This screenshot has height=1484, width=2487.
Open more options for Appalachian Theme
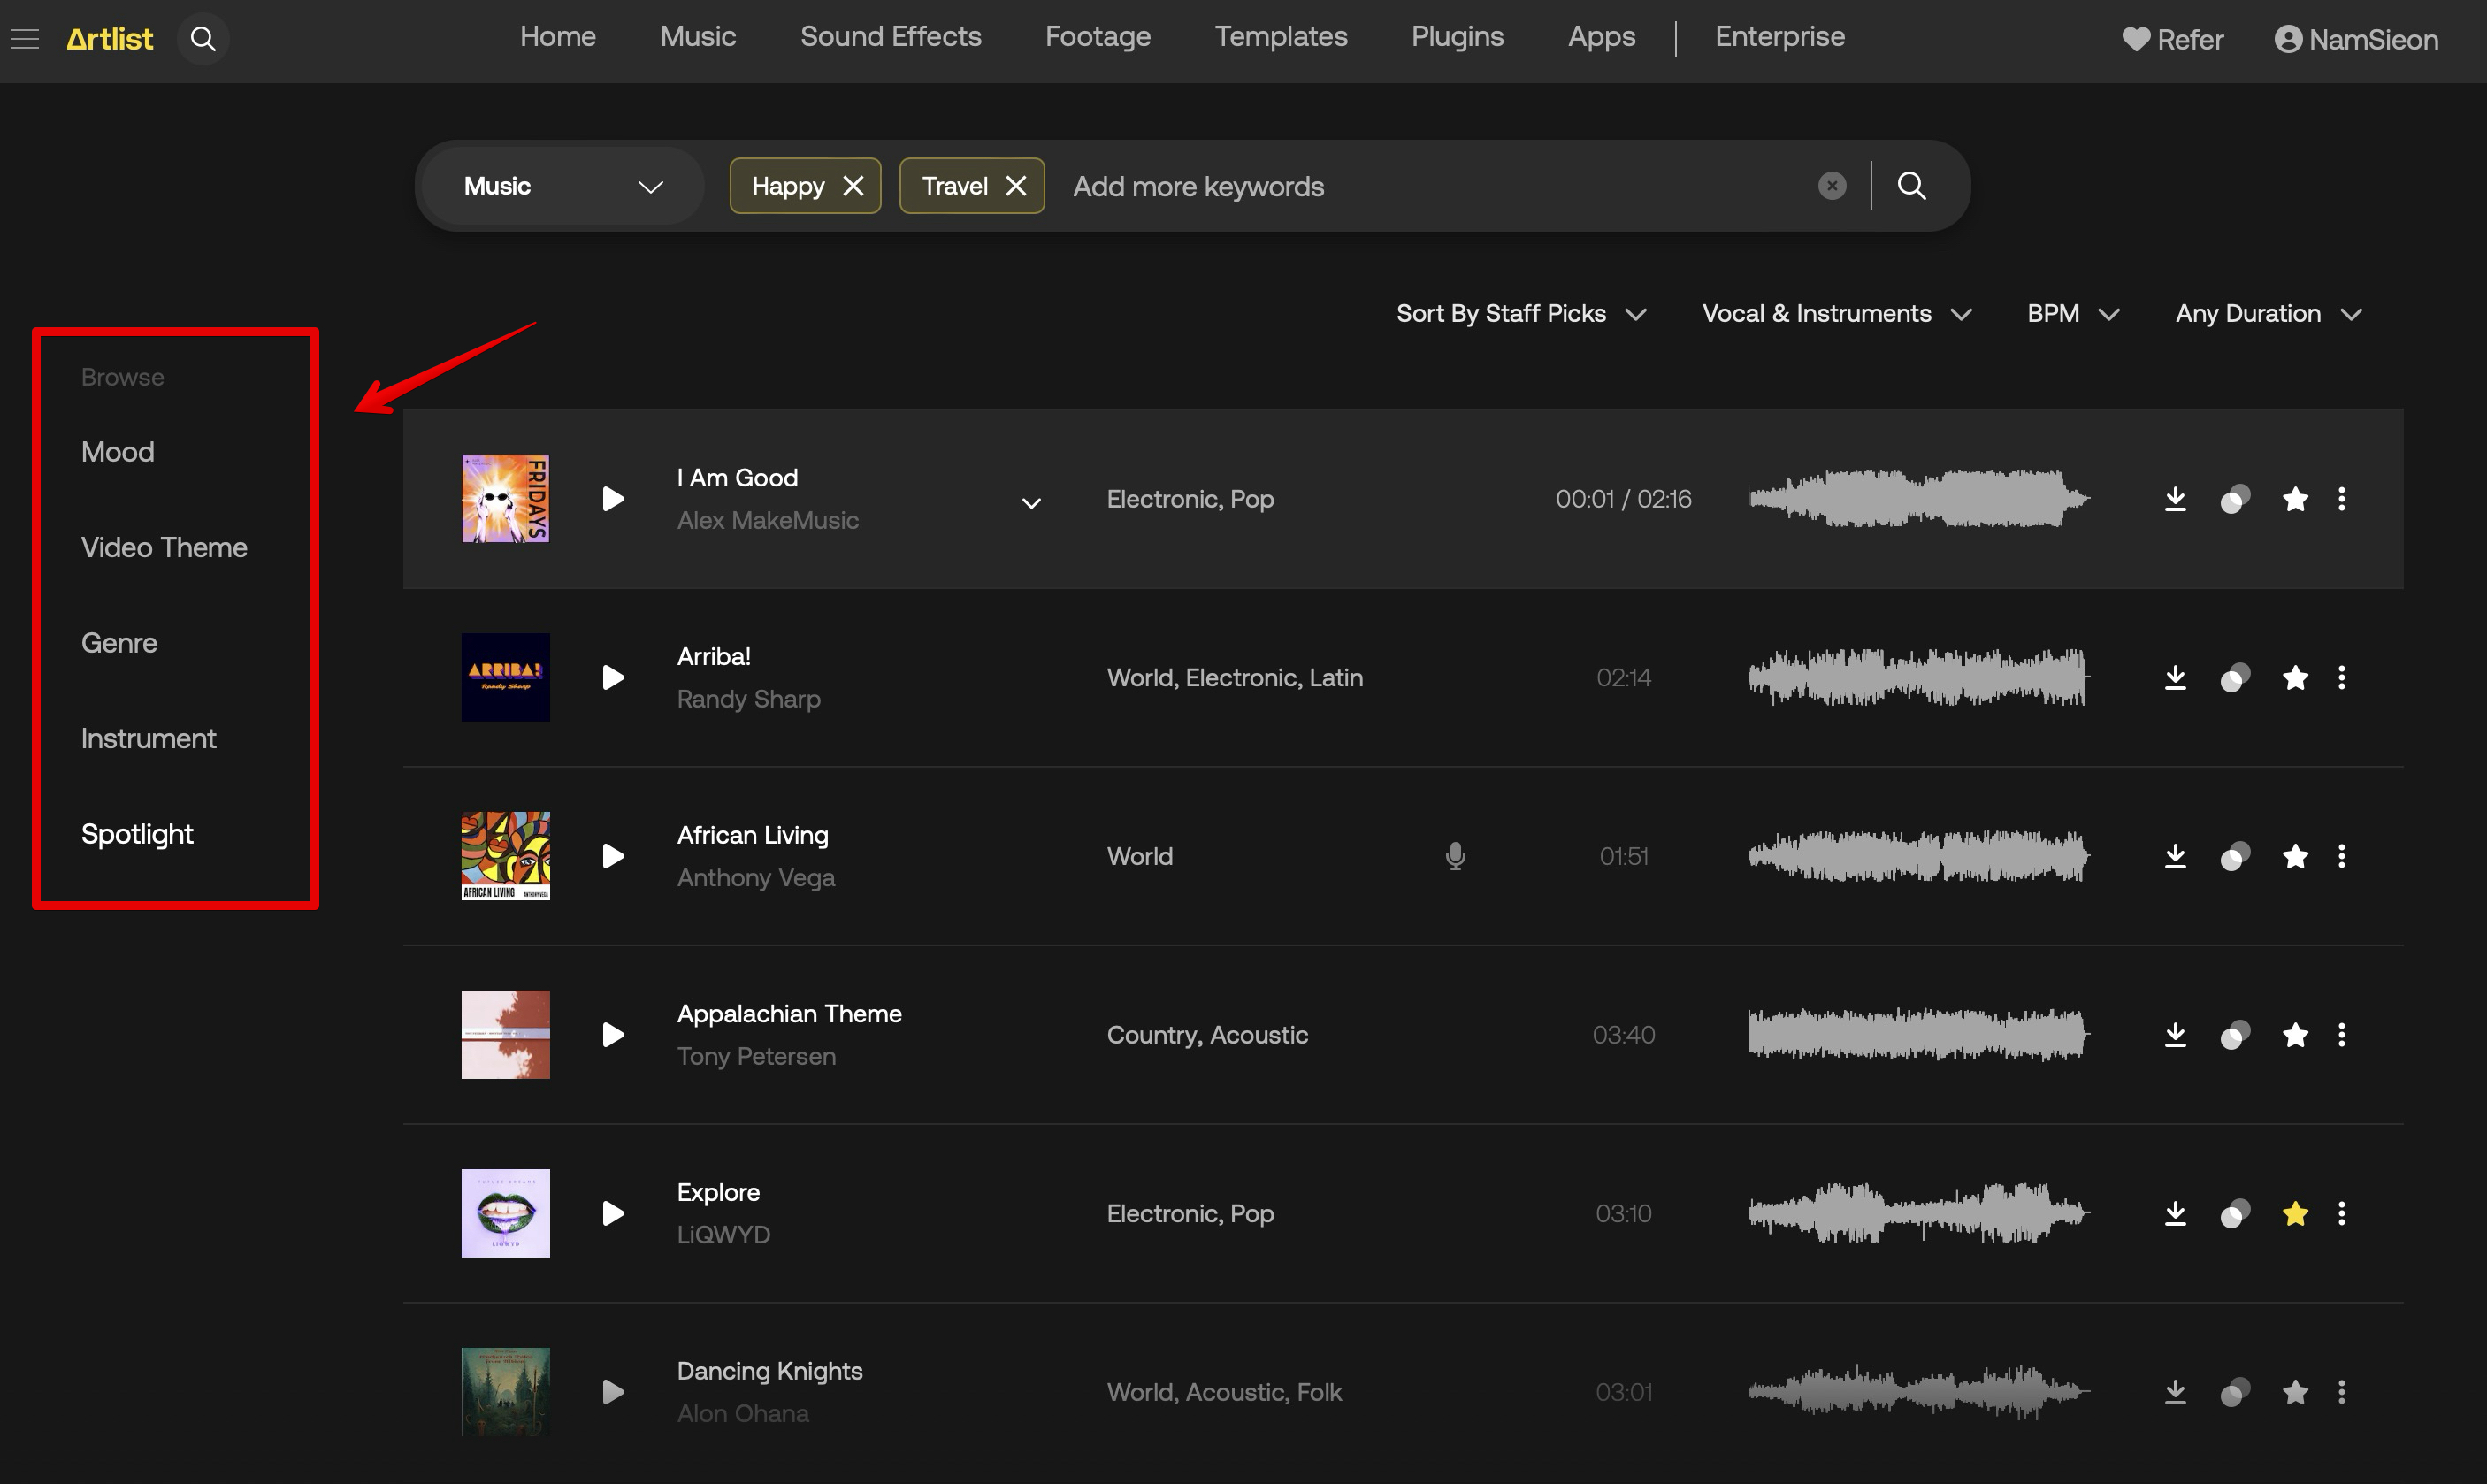tap(2341, 1035)
